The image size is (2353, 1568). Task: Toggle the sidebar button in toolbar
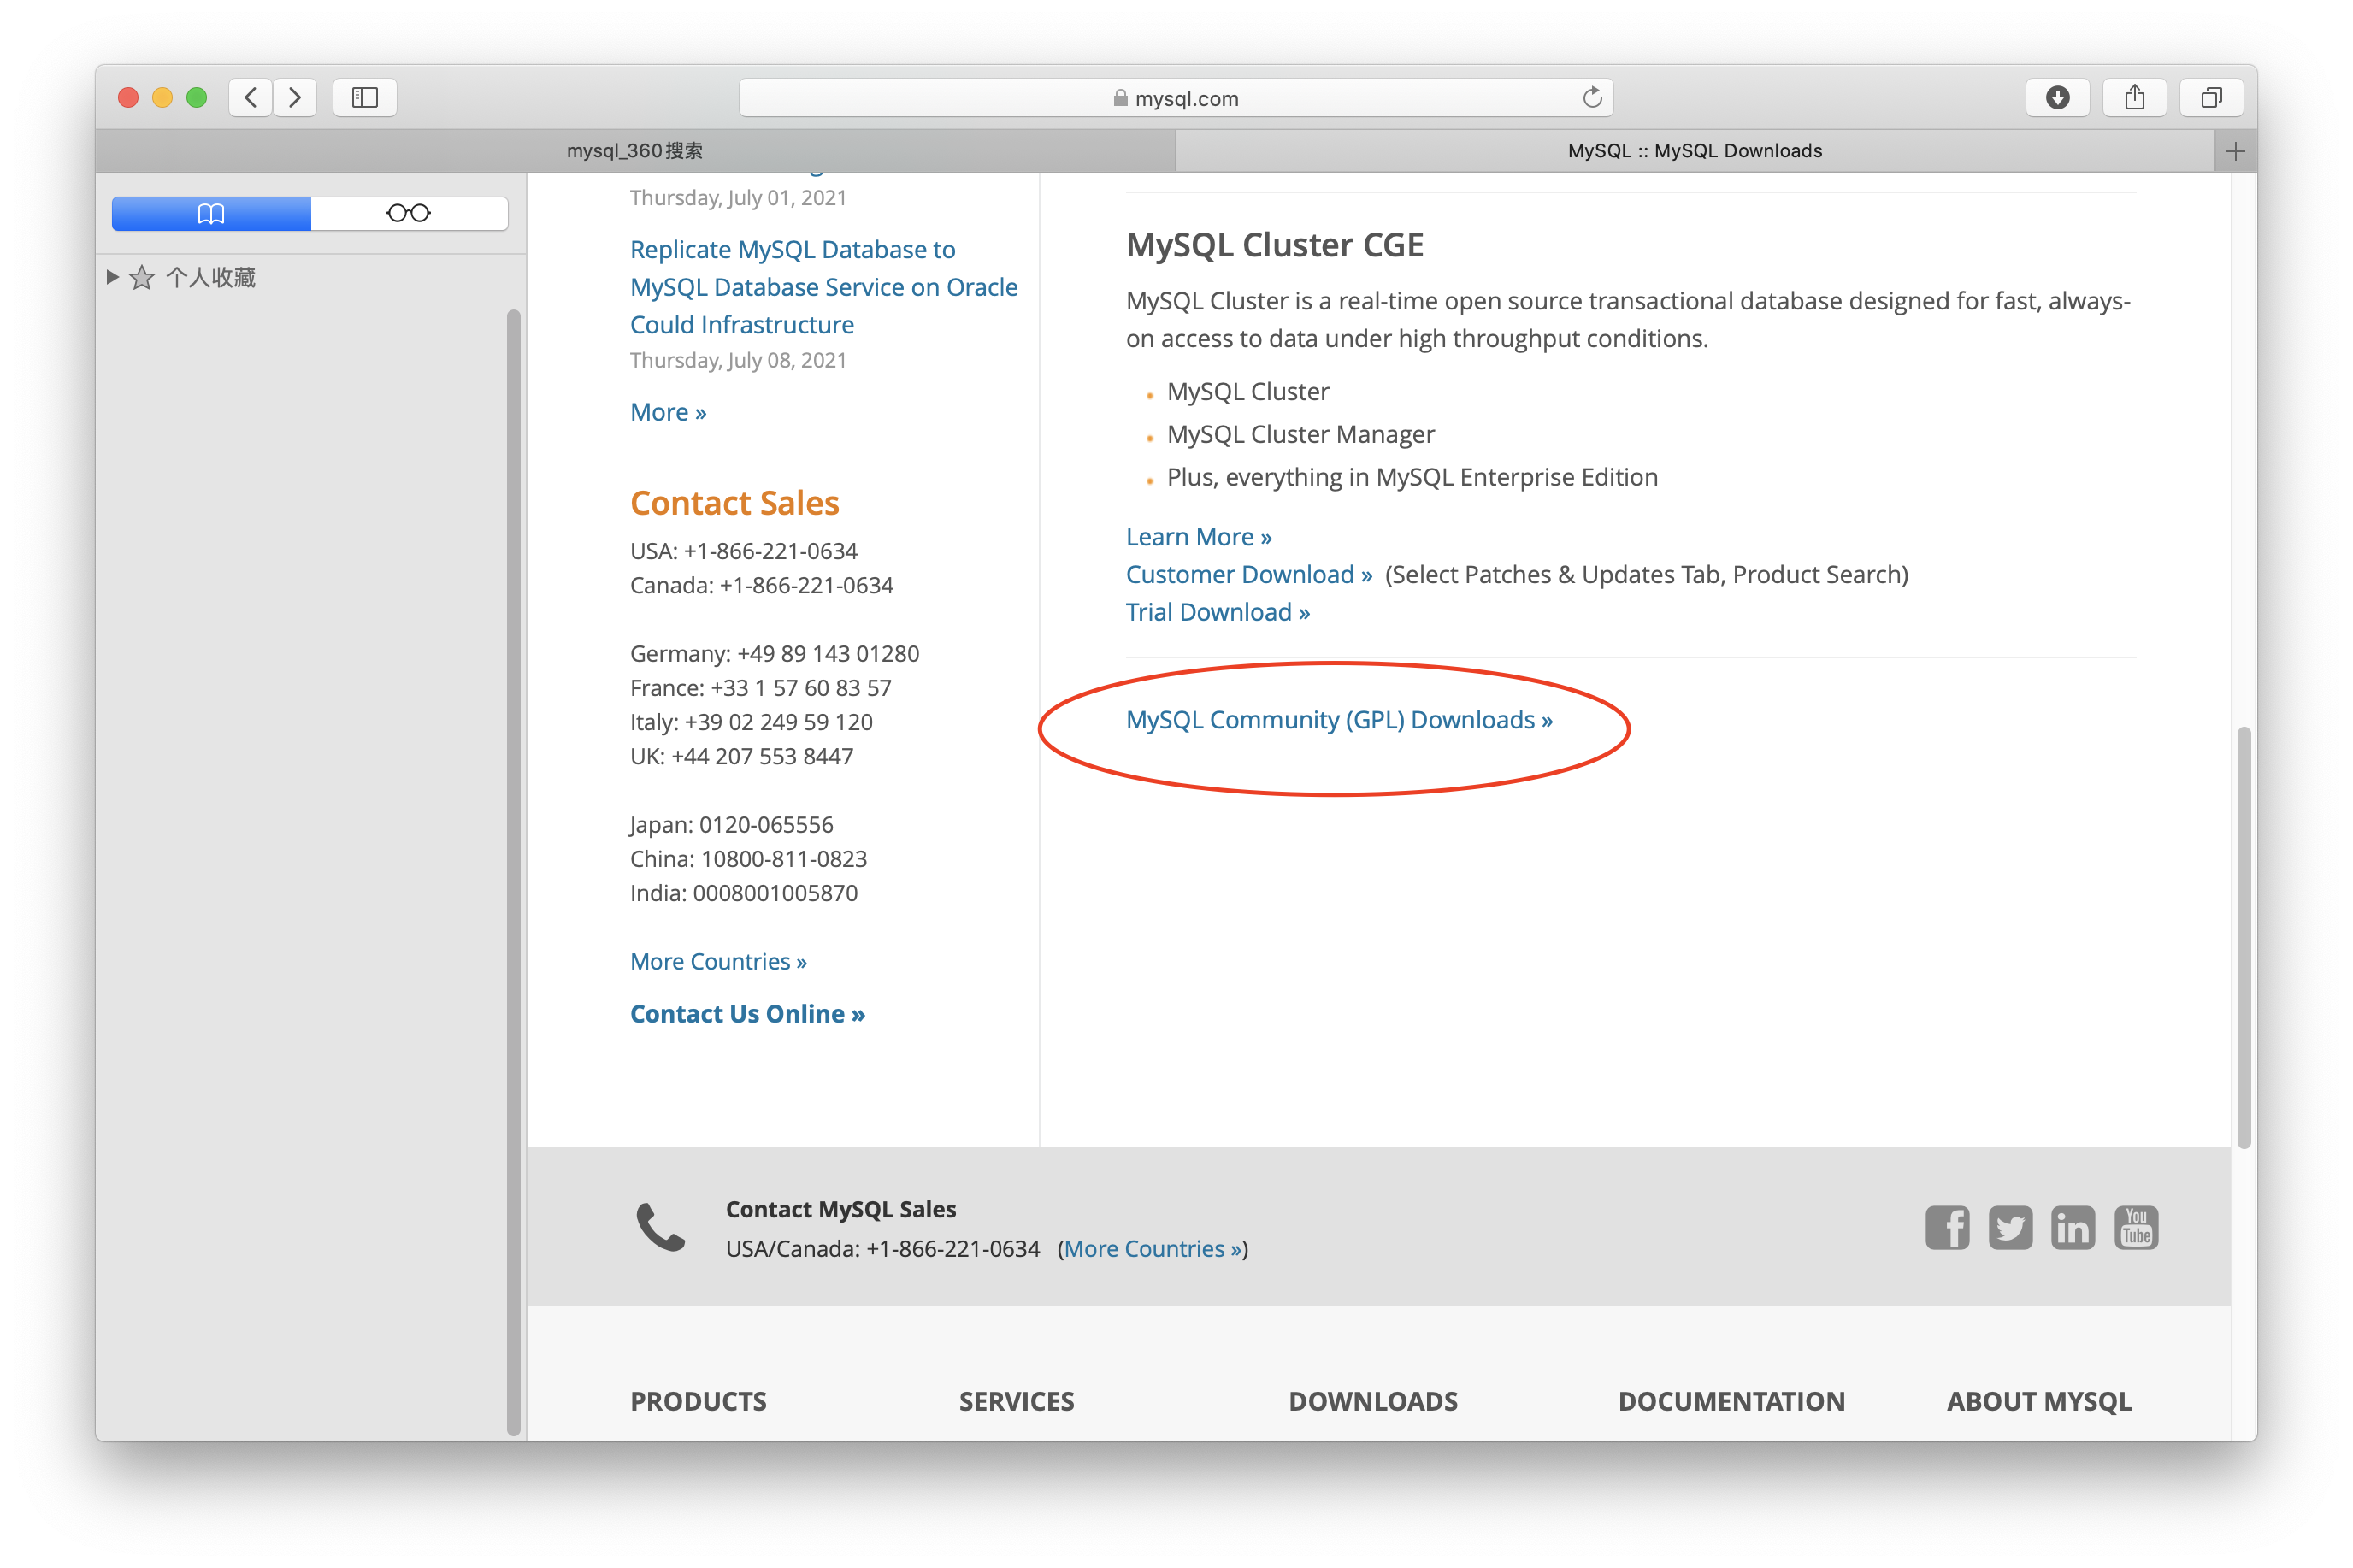(x=365, y=97)
